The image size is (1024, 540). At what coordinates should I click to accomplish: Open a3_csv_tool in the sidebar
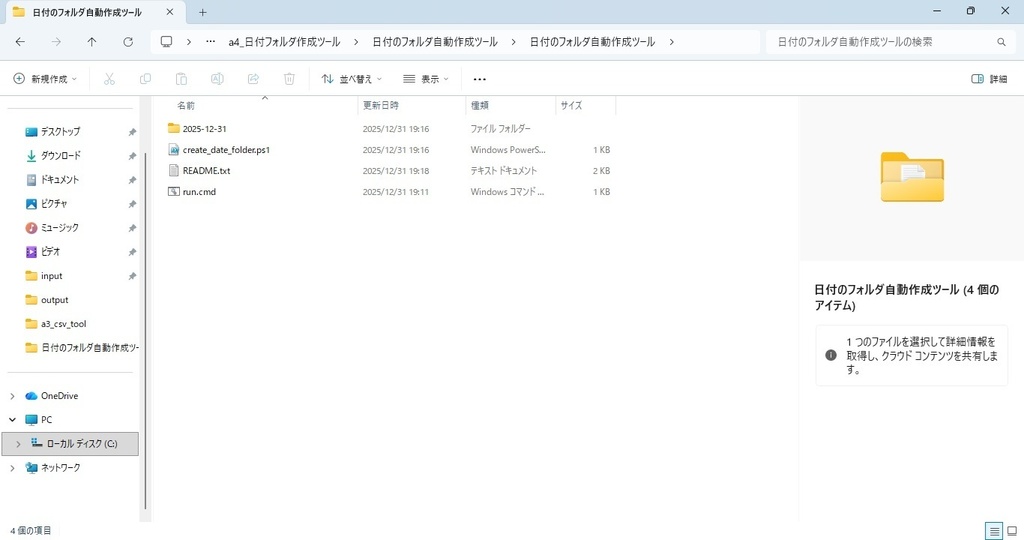(63, 324)
